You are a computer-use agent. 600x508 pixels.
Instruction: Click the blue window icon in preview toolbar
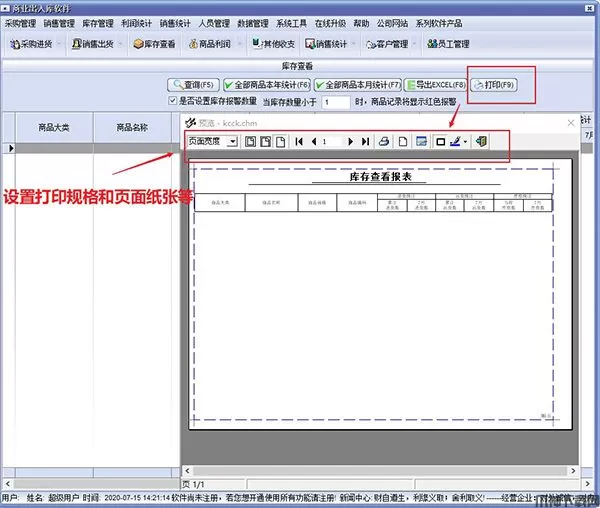click(421, 142)
